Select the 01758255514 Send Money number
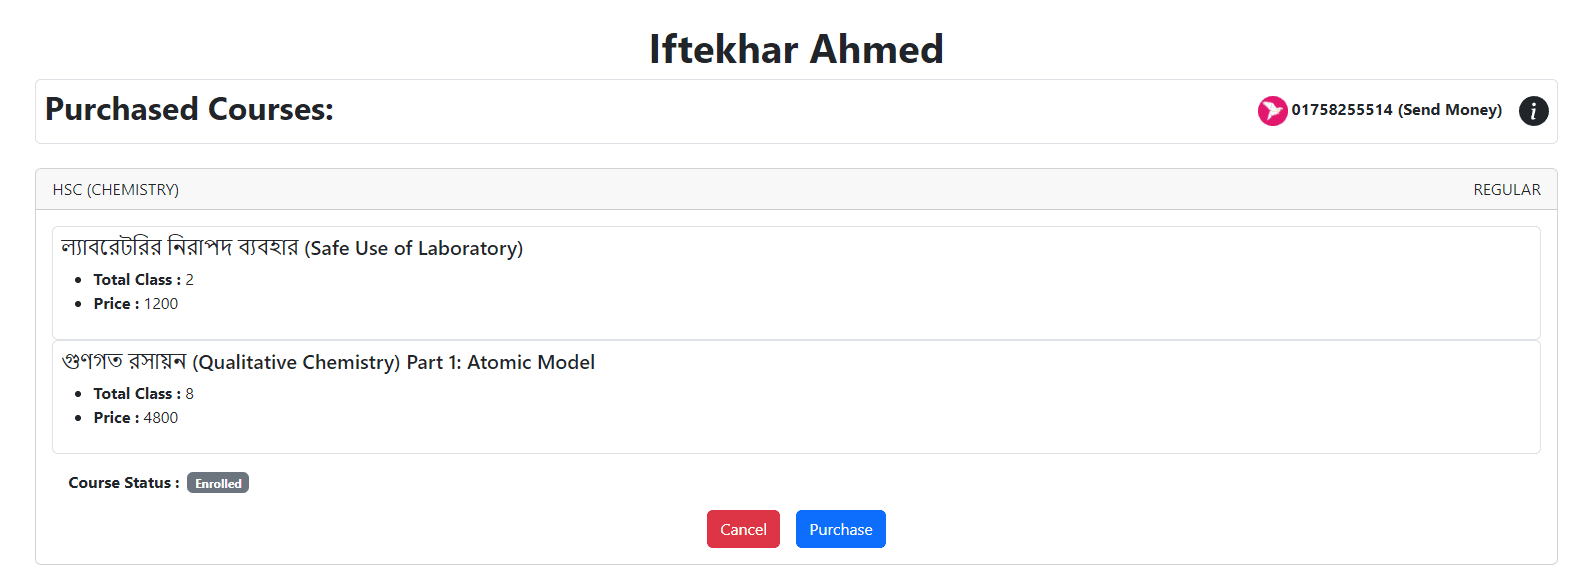 point(1396,110)
